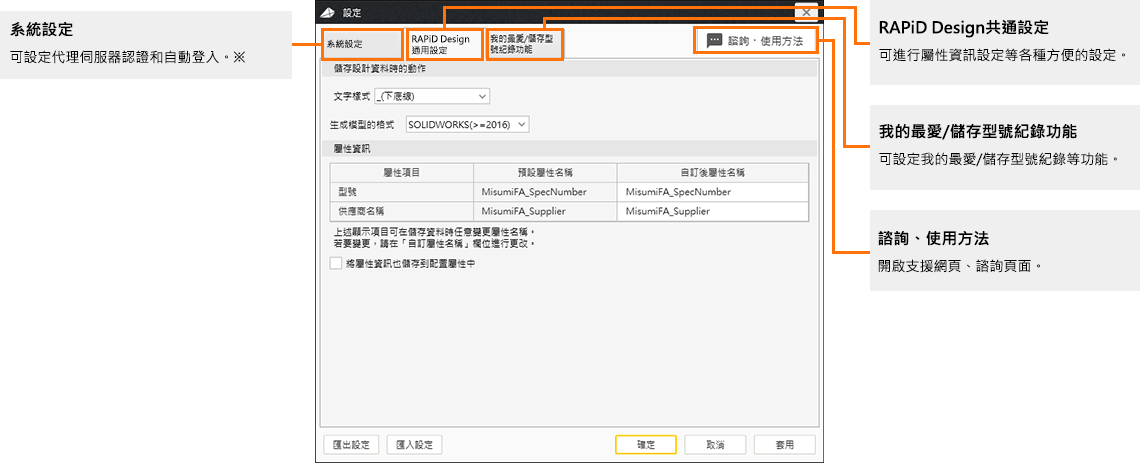The width and height of the screenshot is (1140, 463).
Task: Click the 自訂後屬性名稱 column header
Action: 712,173
